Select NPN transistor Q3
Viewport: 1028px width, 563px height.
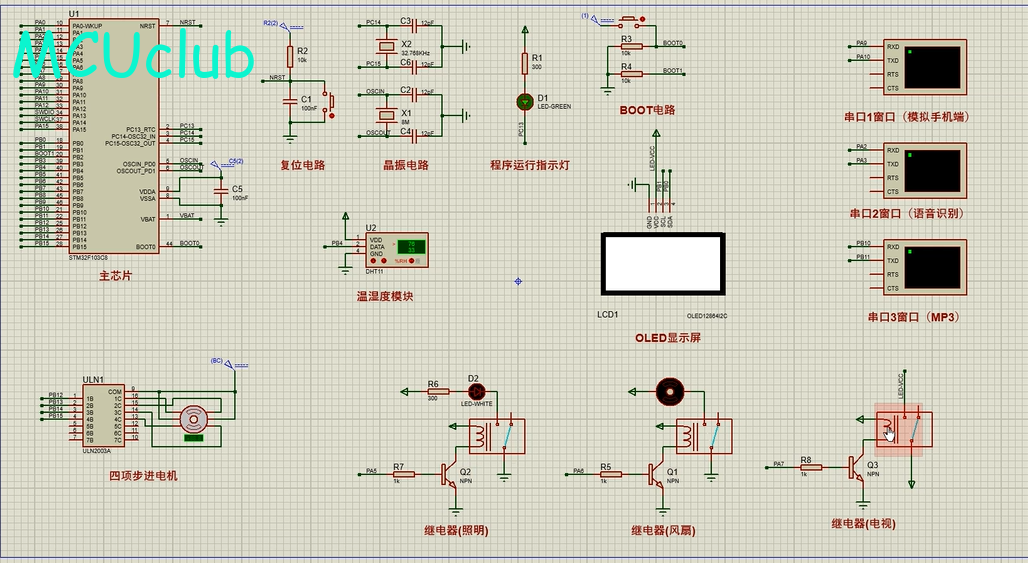856,468
